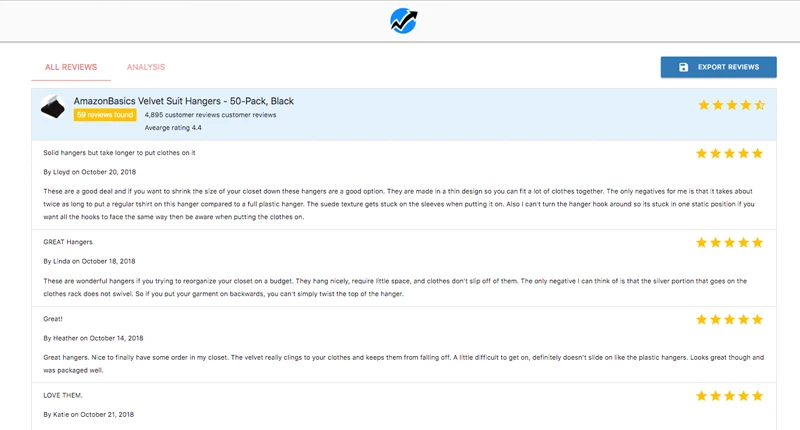Click the product's overall 4.5-star rating
The width and height of the screenshot is (800, 430).
[732, 105]
